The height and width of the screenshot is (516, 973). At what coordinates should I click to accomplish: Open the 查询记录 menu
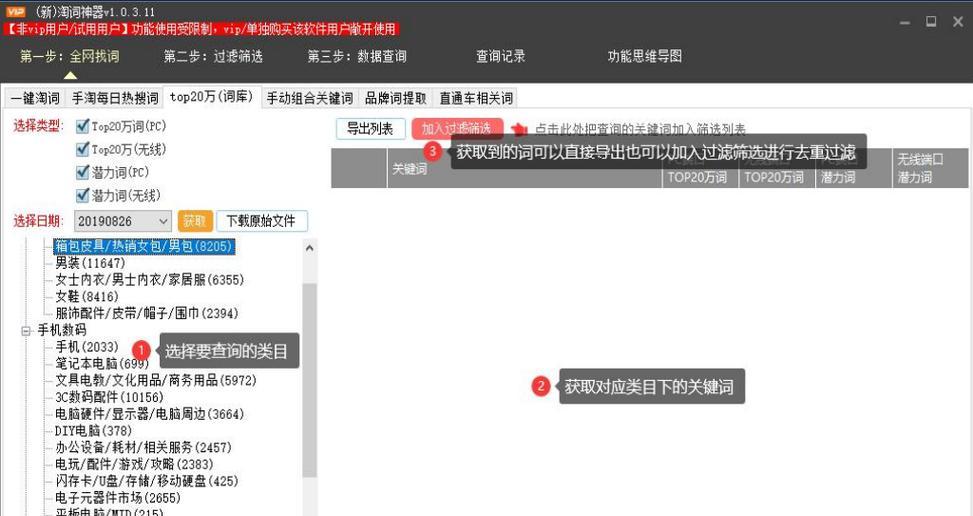click(501, 56)
